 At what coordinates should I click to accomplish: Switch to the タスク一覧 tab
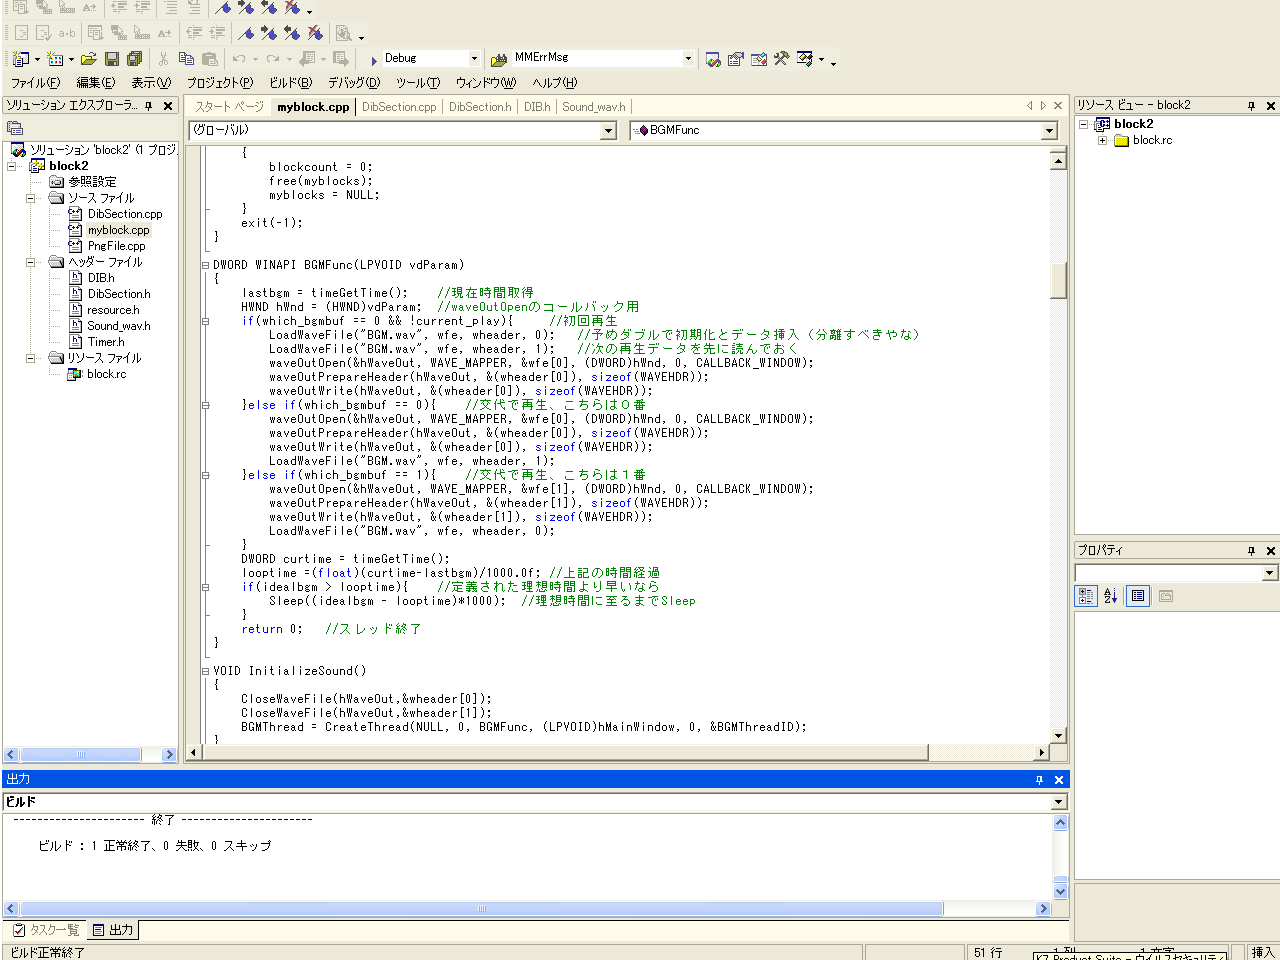(x=46, y=930)
